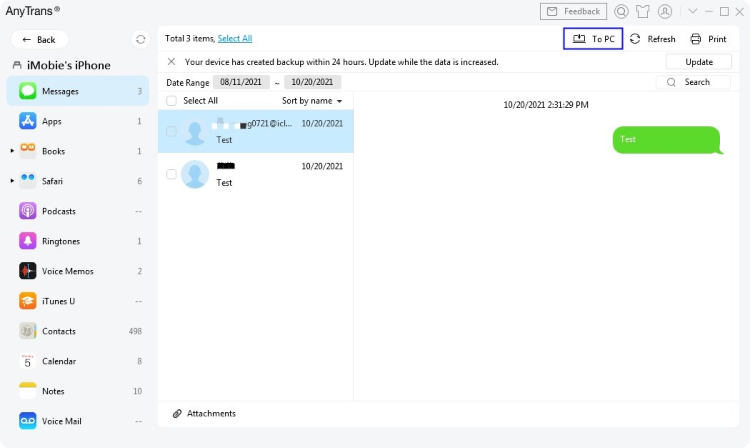Check the second conversation checkbox
Screen dimensions: 750x448
point(171,174)
